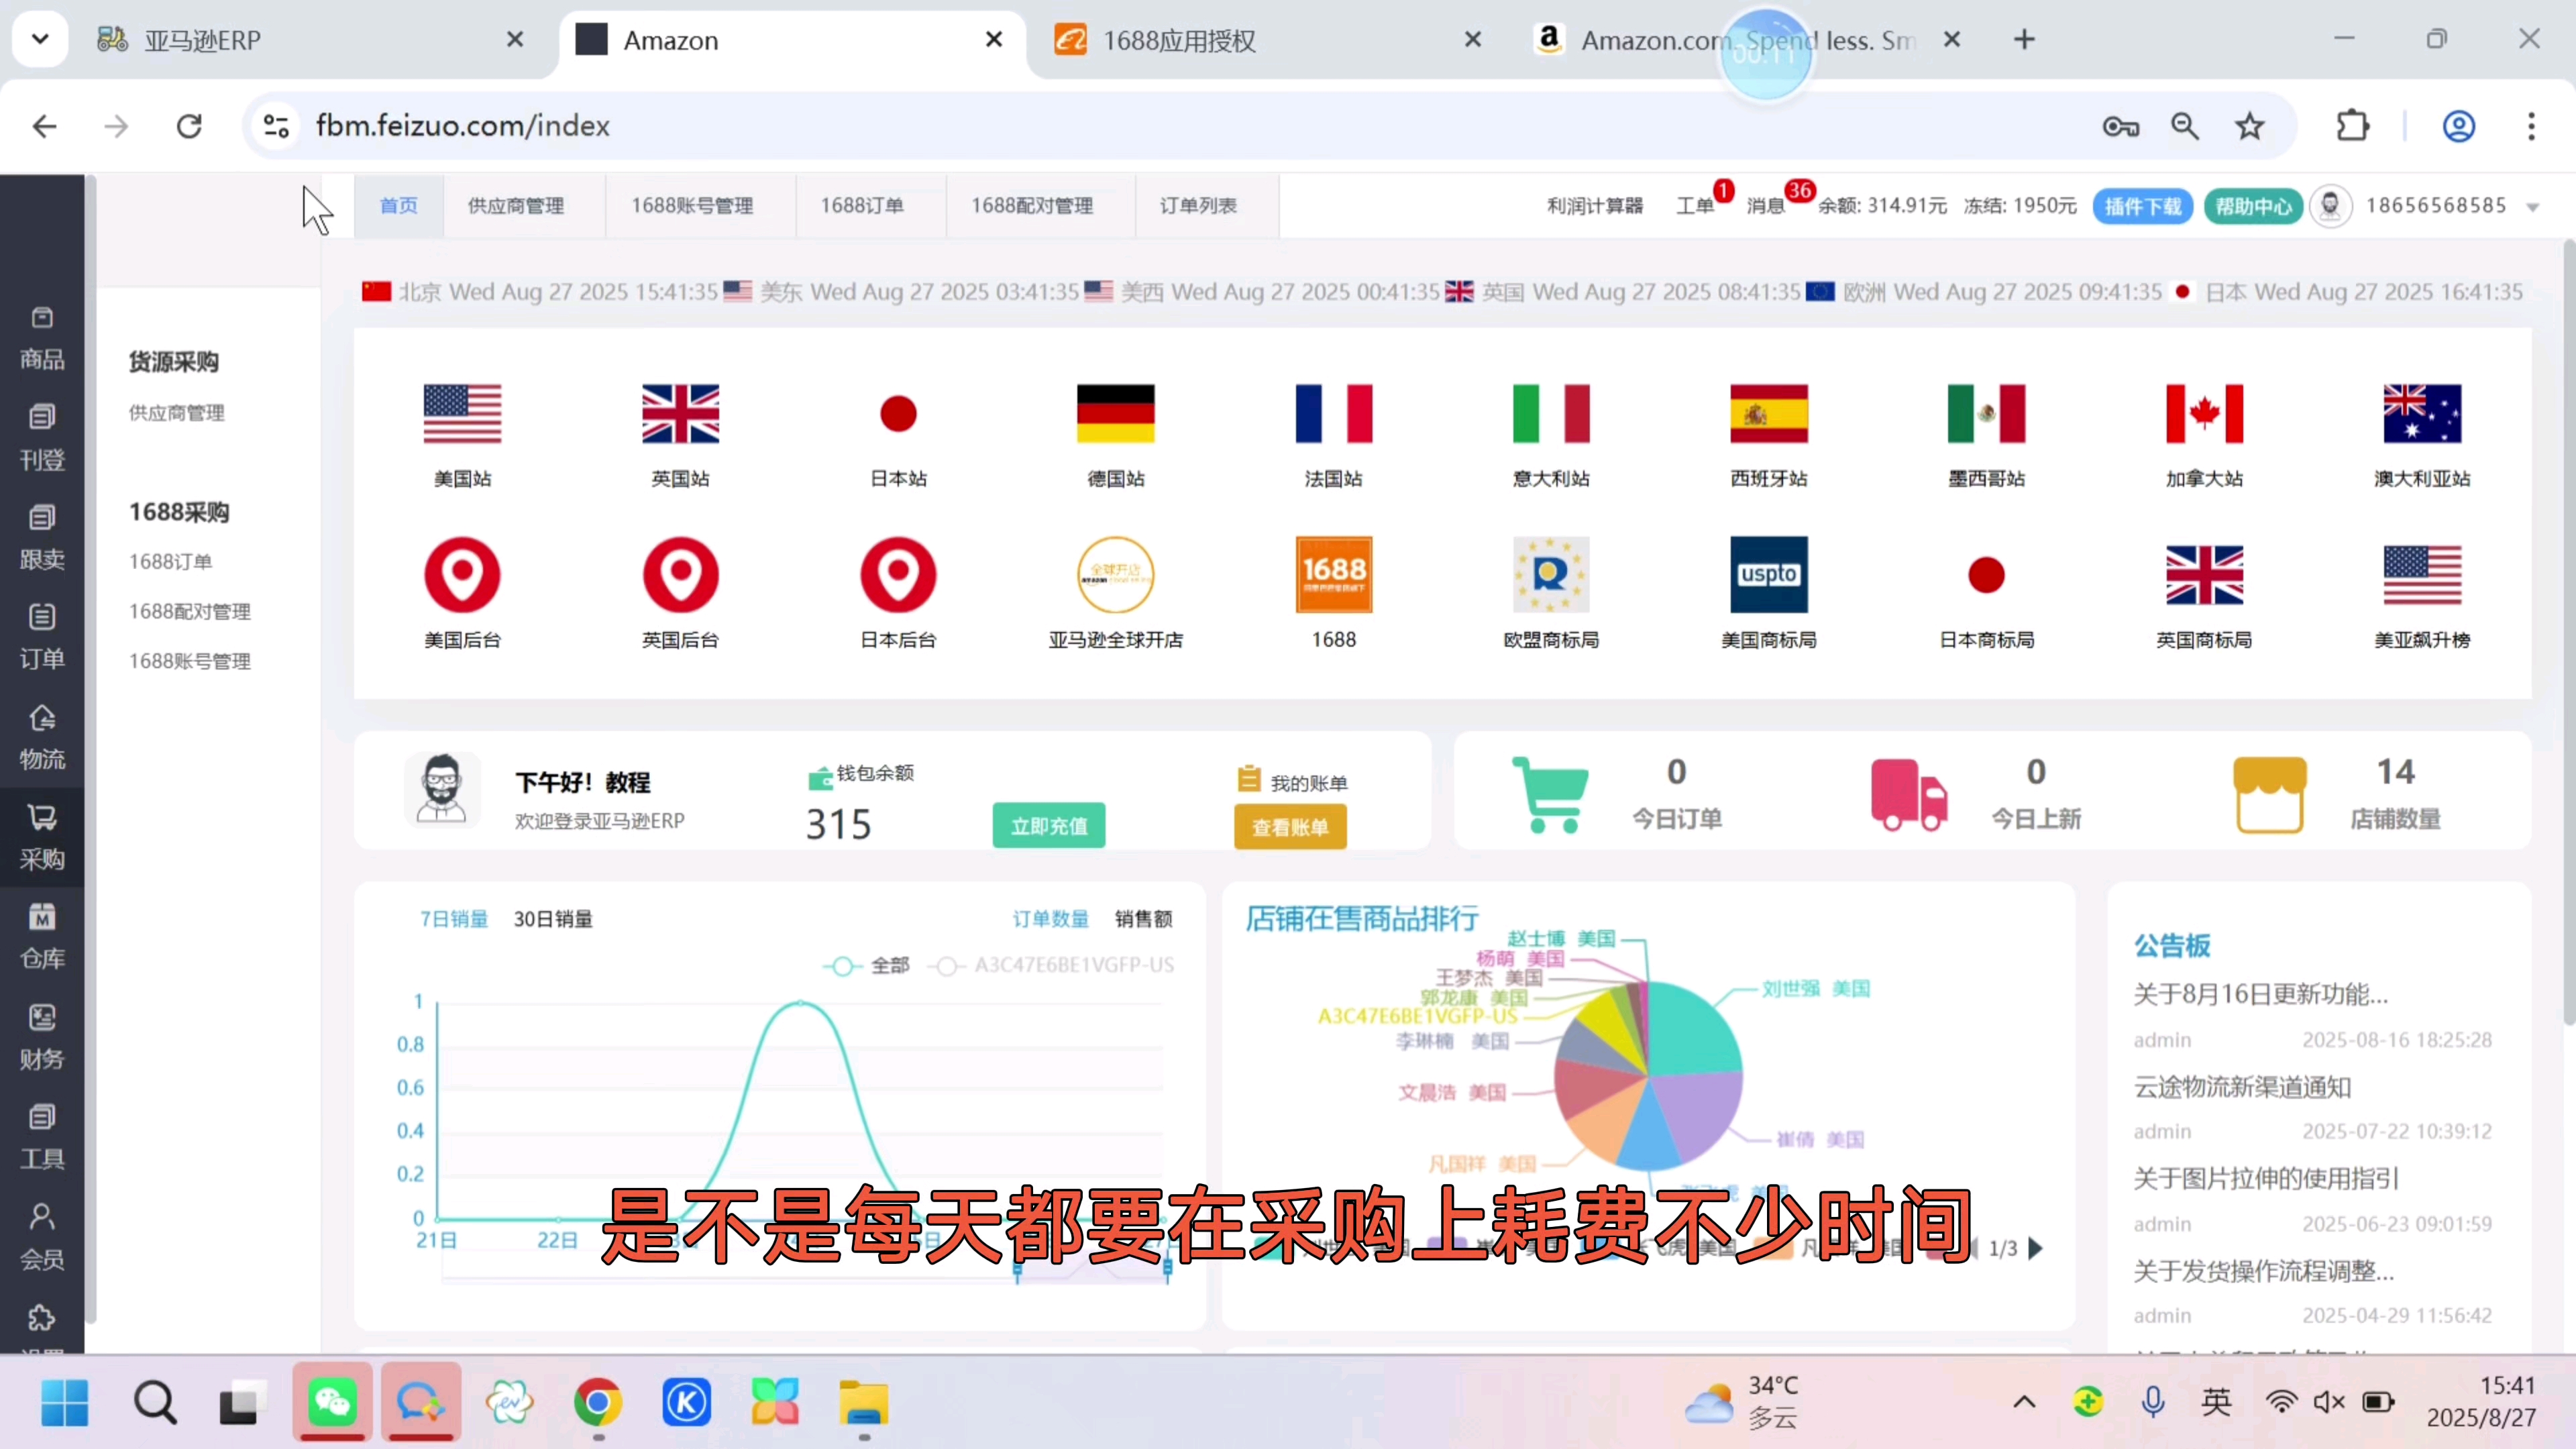Open the 英国后台 location pin icon
This screenshot has width=2576, height=1449.
point(680,575)
